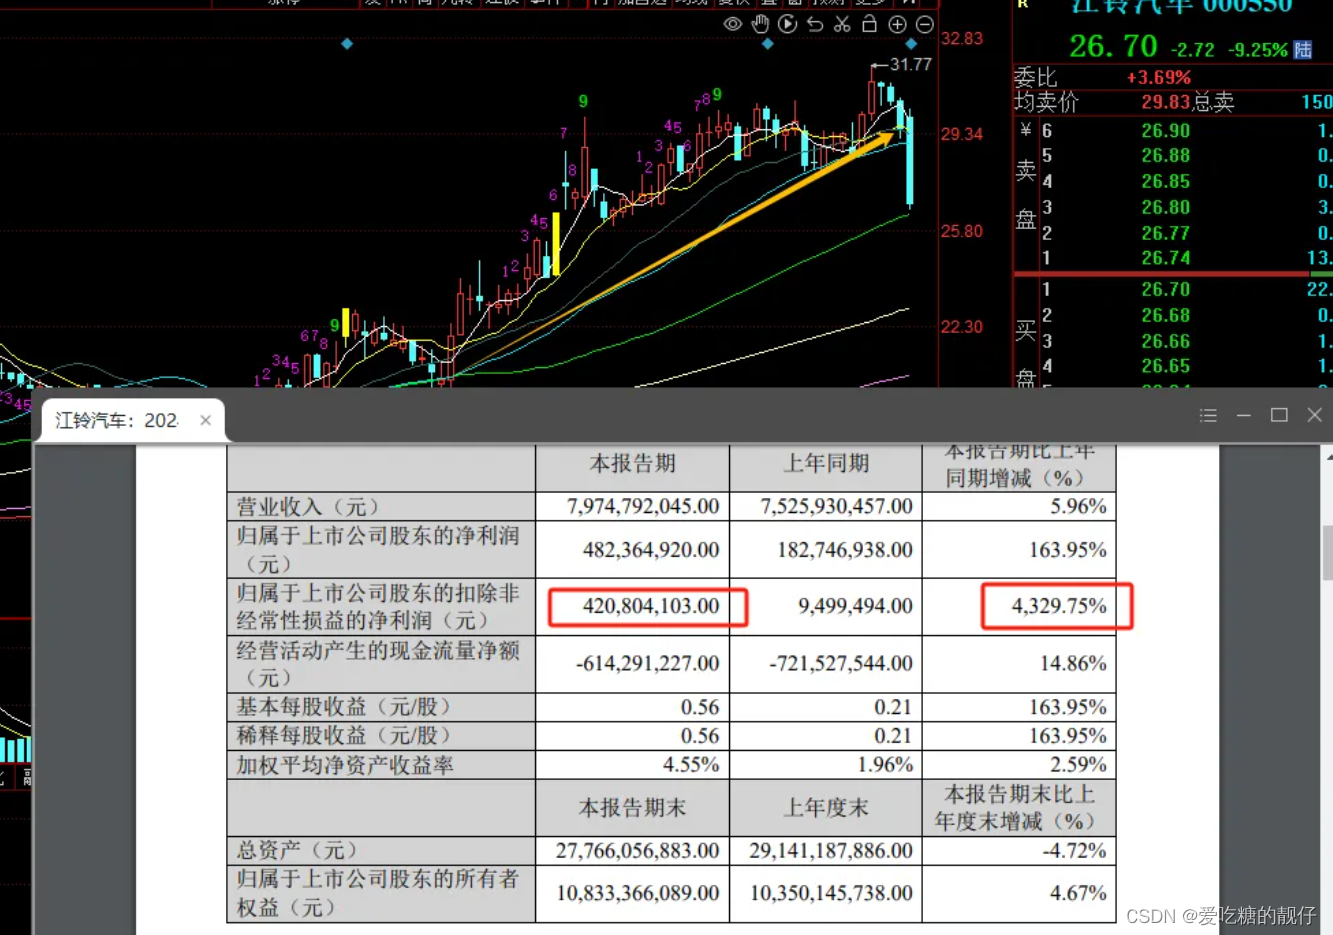The height and width of the screenshot is (935, 1333).
Task: Click the blue 陆 badge beside -9.25%
Action: pyautogui.click(x=1302, y=49)
